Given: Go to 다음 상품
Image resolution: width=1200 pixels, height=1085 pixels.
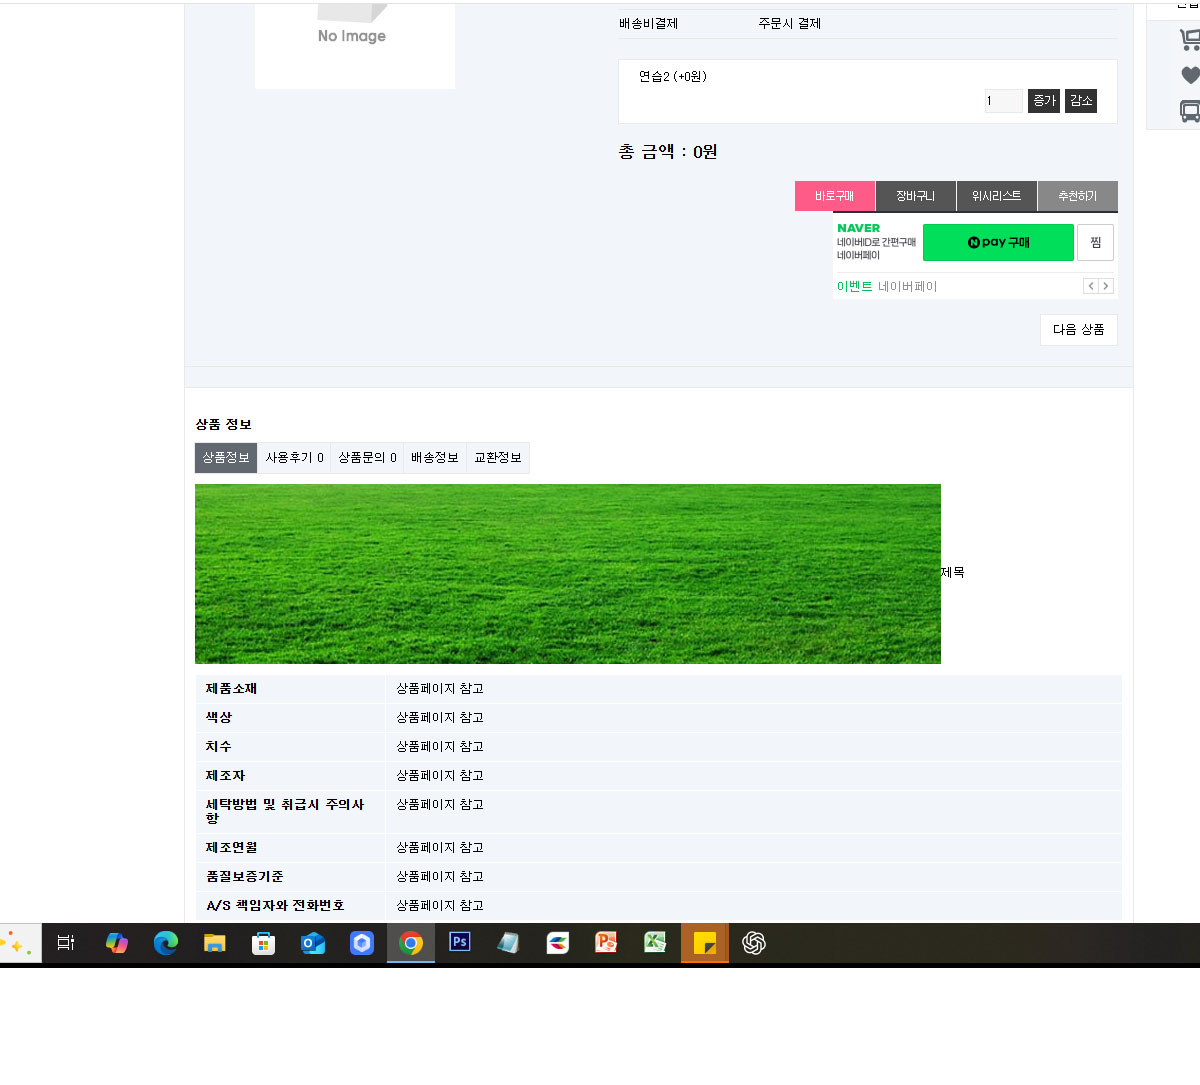Looking at the screenshot, I should [x=1079, y=330].
